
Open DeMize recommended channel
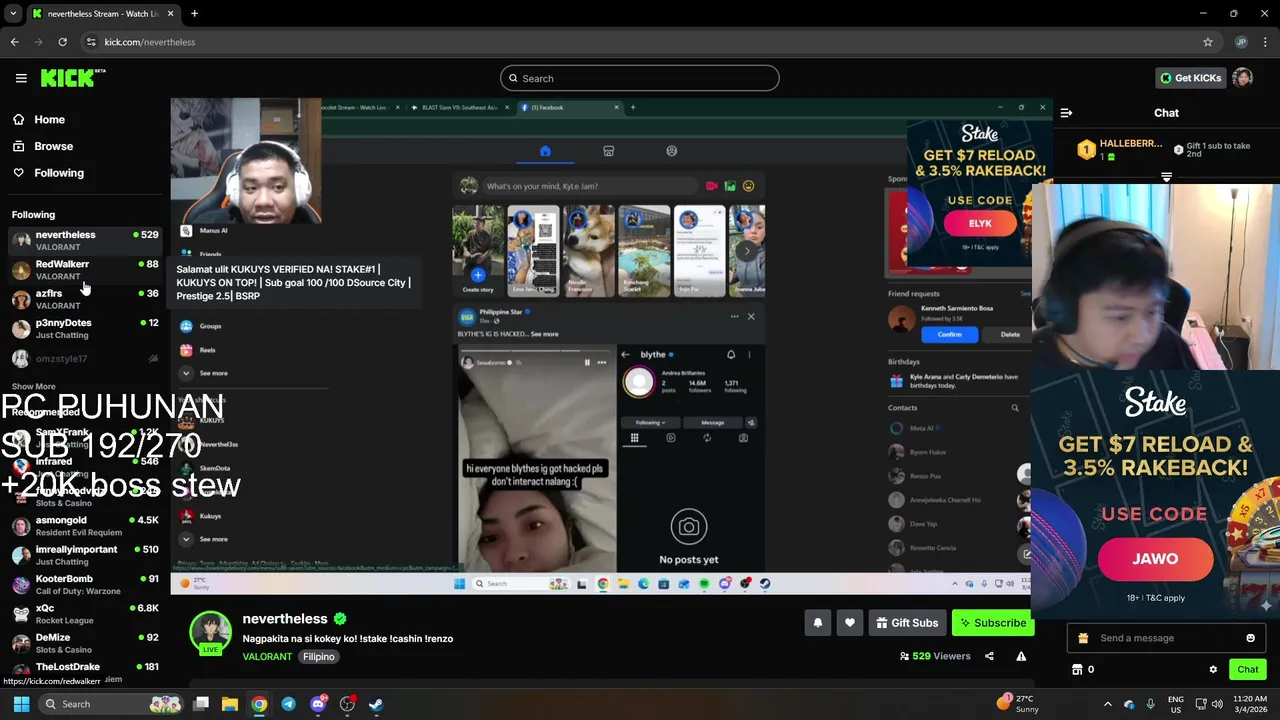[x=85, y=643]
